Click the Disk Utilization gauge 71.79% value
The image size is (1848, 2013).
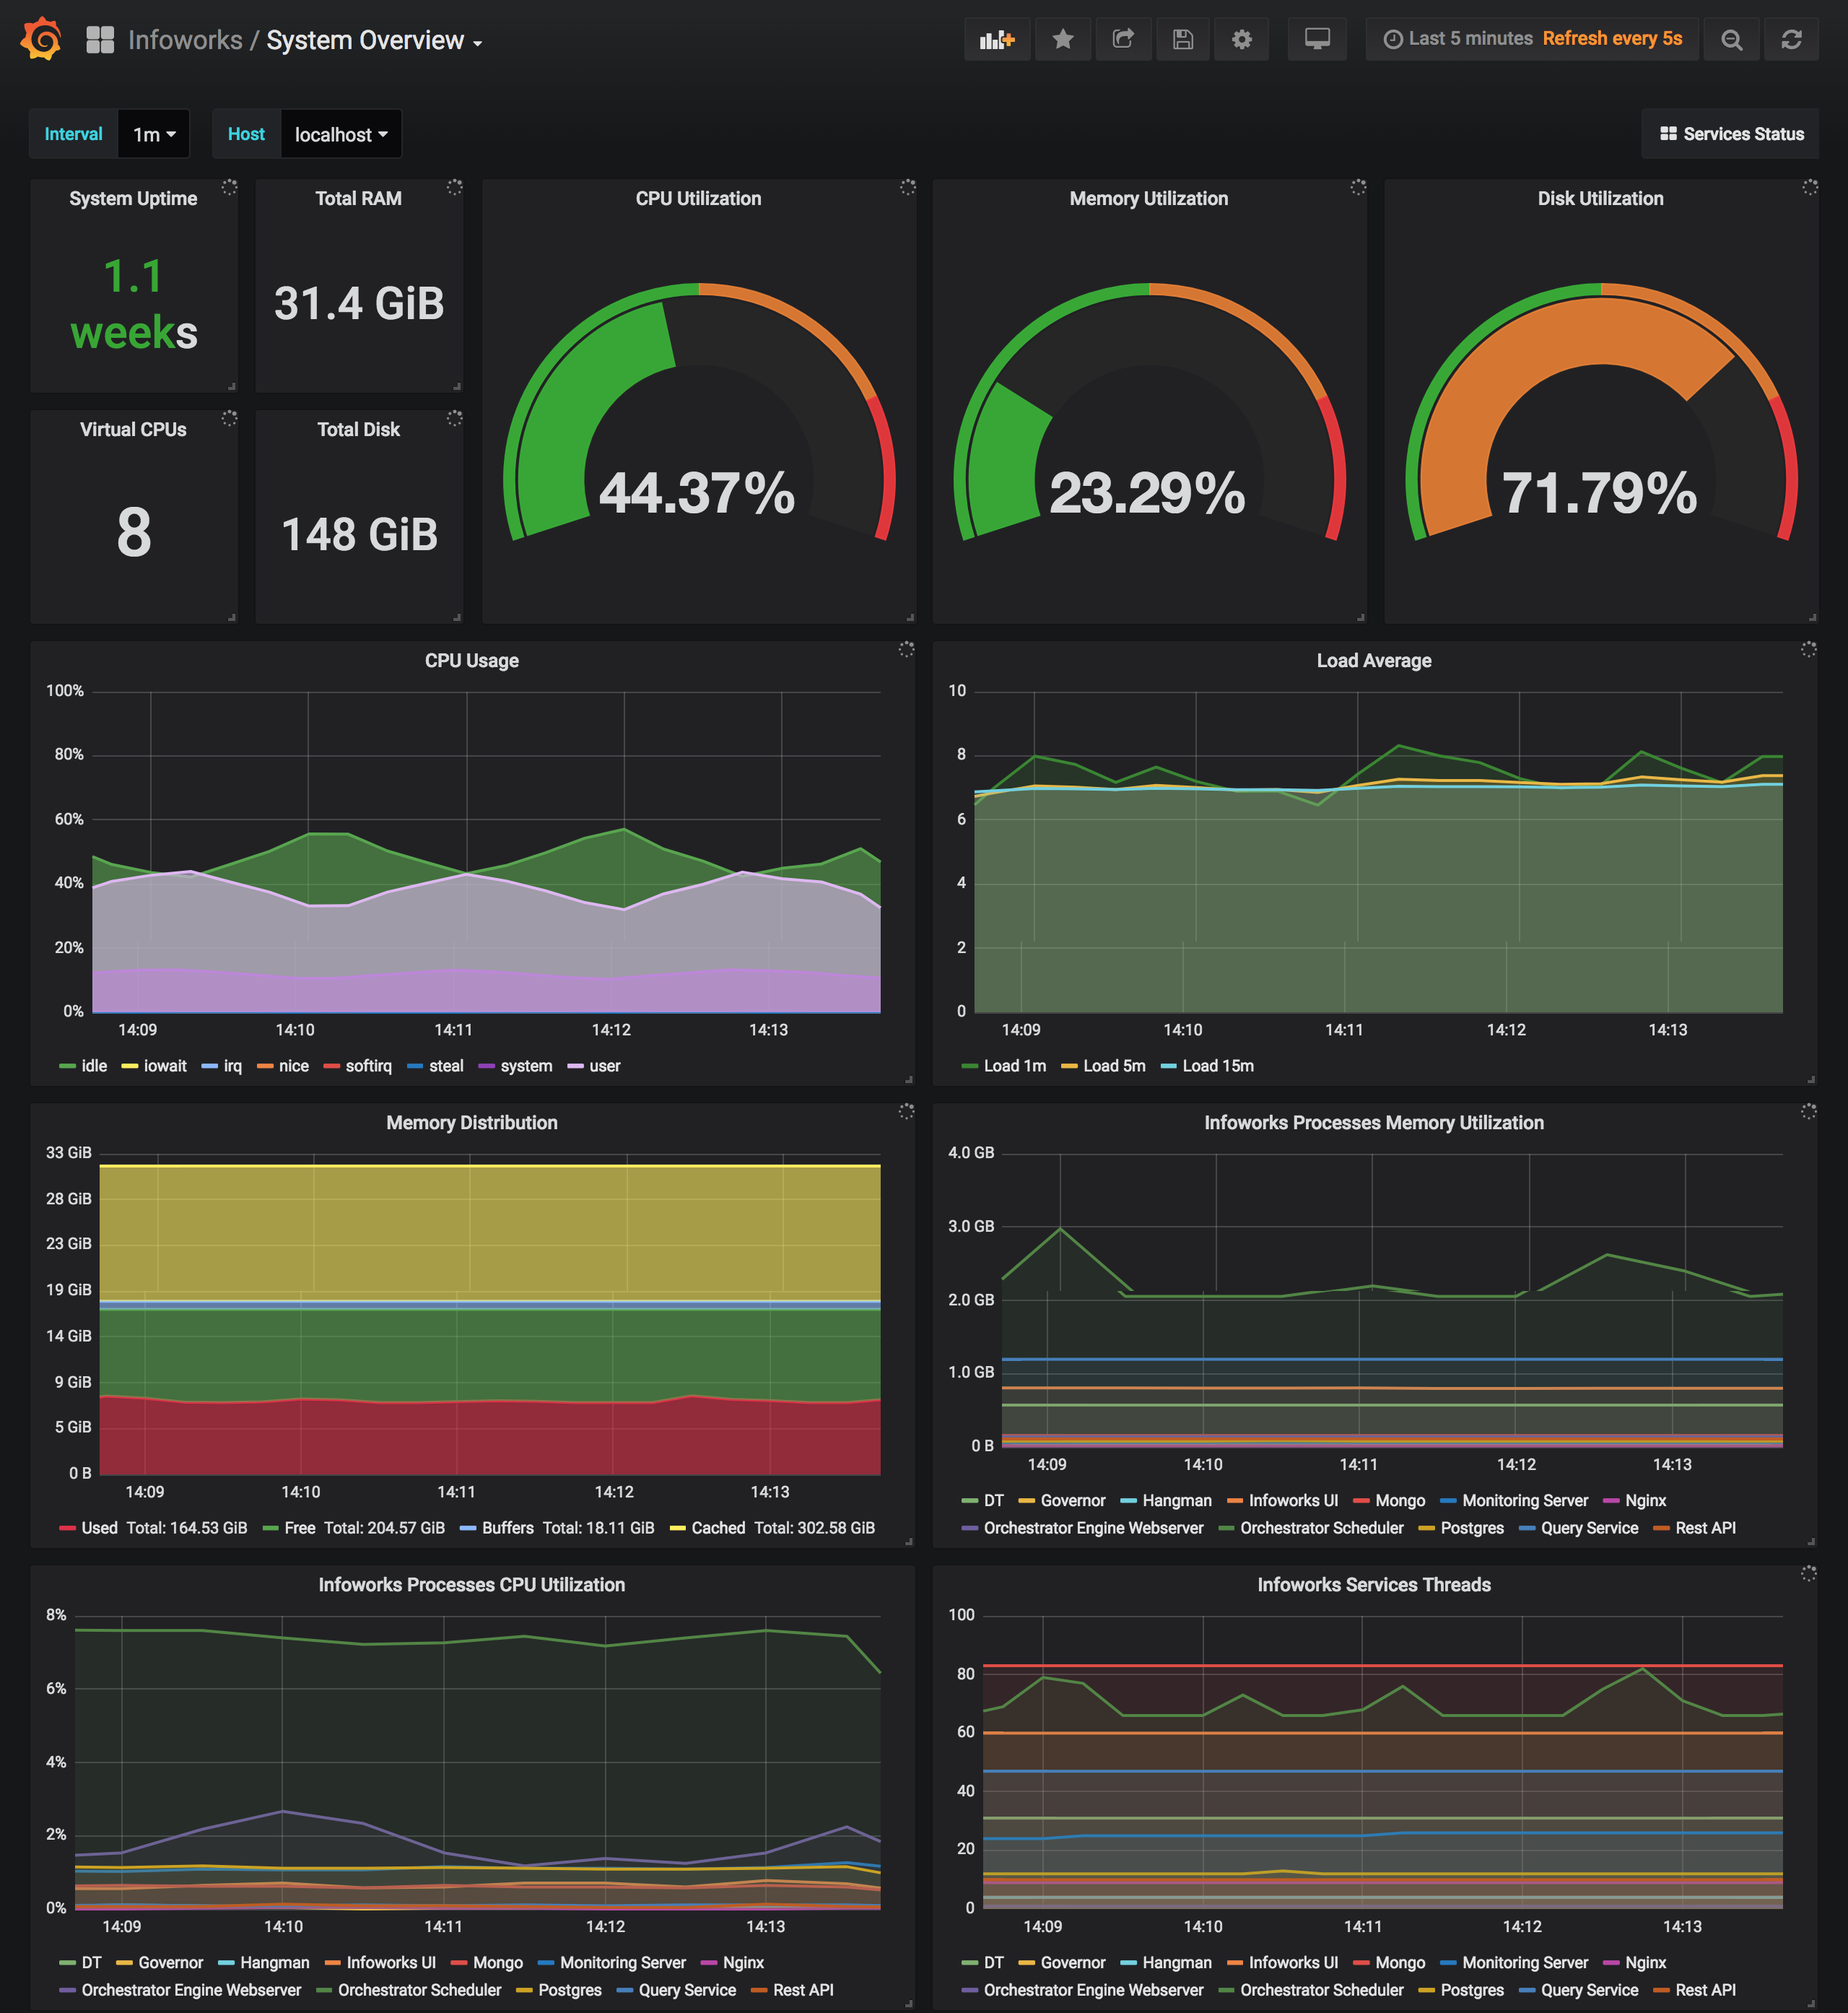pyautogui.click(x=1599, y=493)
